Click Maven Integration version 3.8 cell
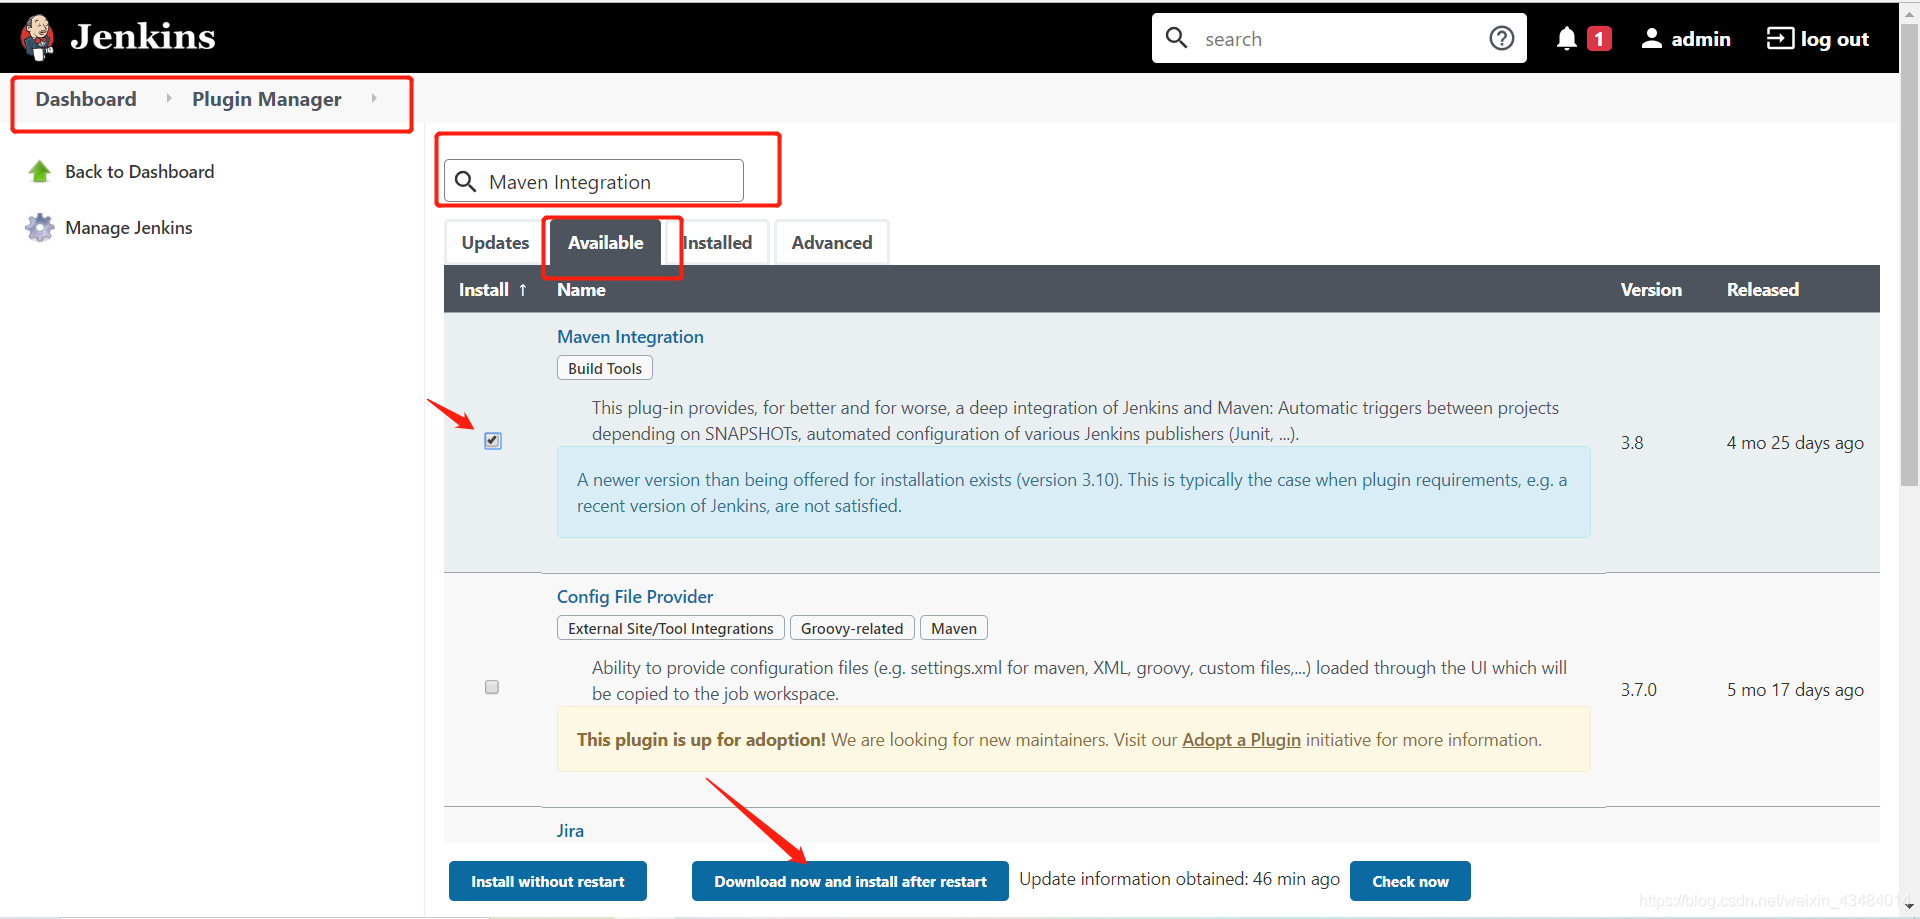1920x919 pixels. click(x=1632, y=443)
